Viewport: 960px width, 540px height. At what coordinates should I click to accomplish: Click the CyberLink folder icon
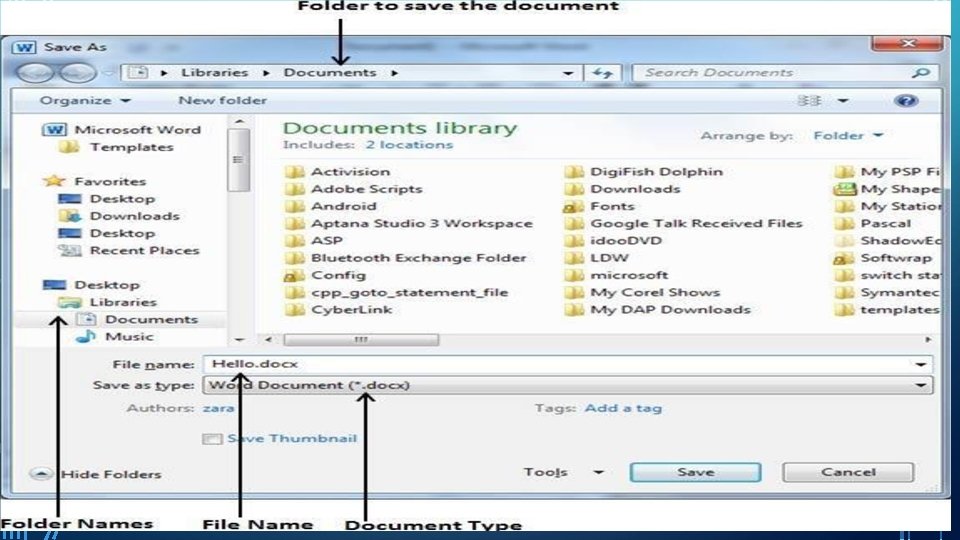click(294, 310)
